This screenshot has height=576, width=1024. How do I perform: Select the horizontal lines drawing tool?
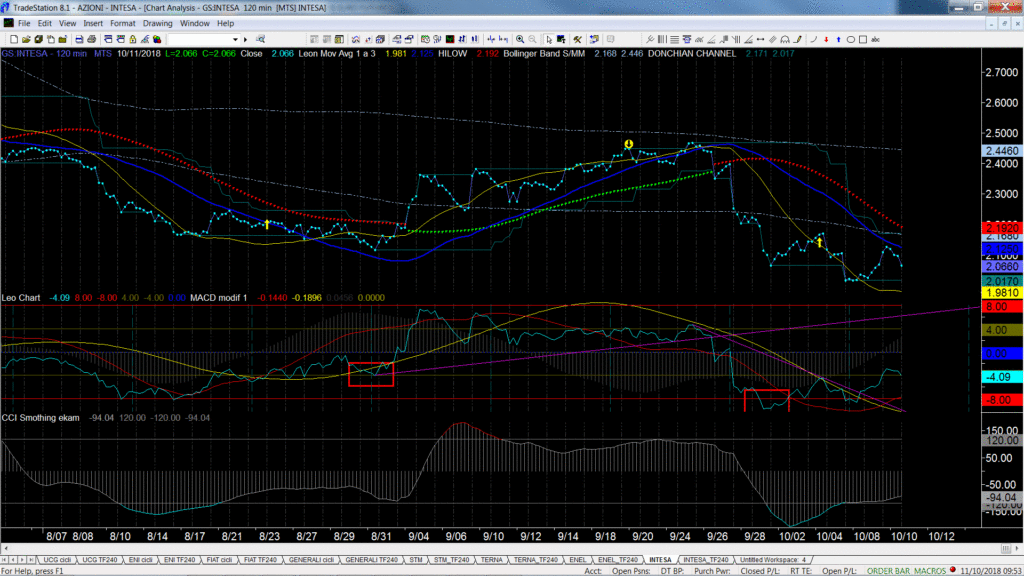coord(675,40)
